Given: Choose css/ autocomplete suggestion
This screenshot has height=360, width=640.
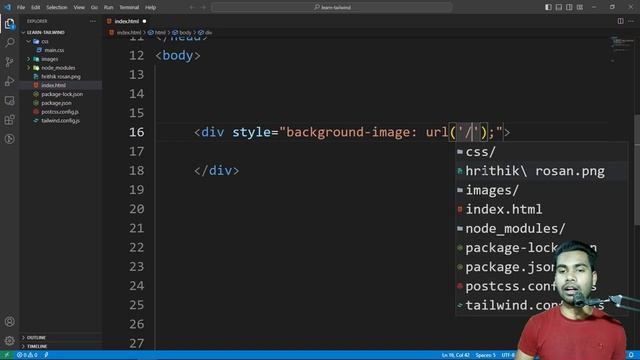Looking at the screenshot, I should point(542,152).
